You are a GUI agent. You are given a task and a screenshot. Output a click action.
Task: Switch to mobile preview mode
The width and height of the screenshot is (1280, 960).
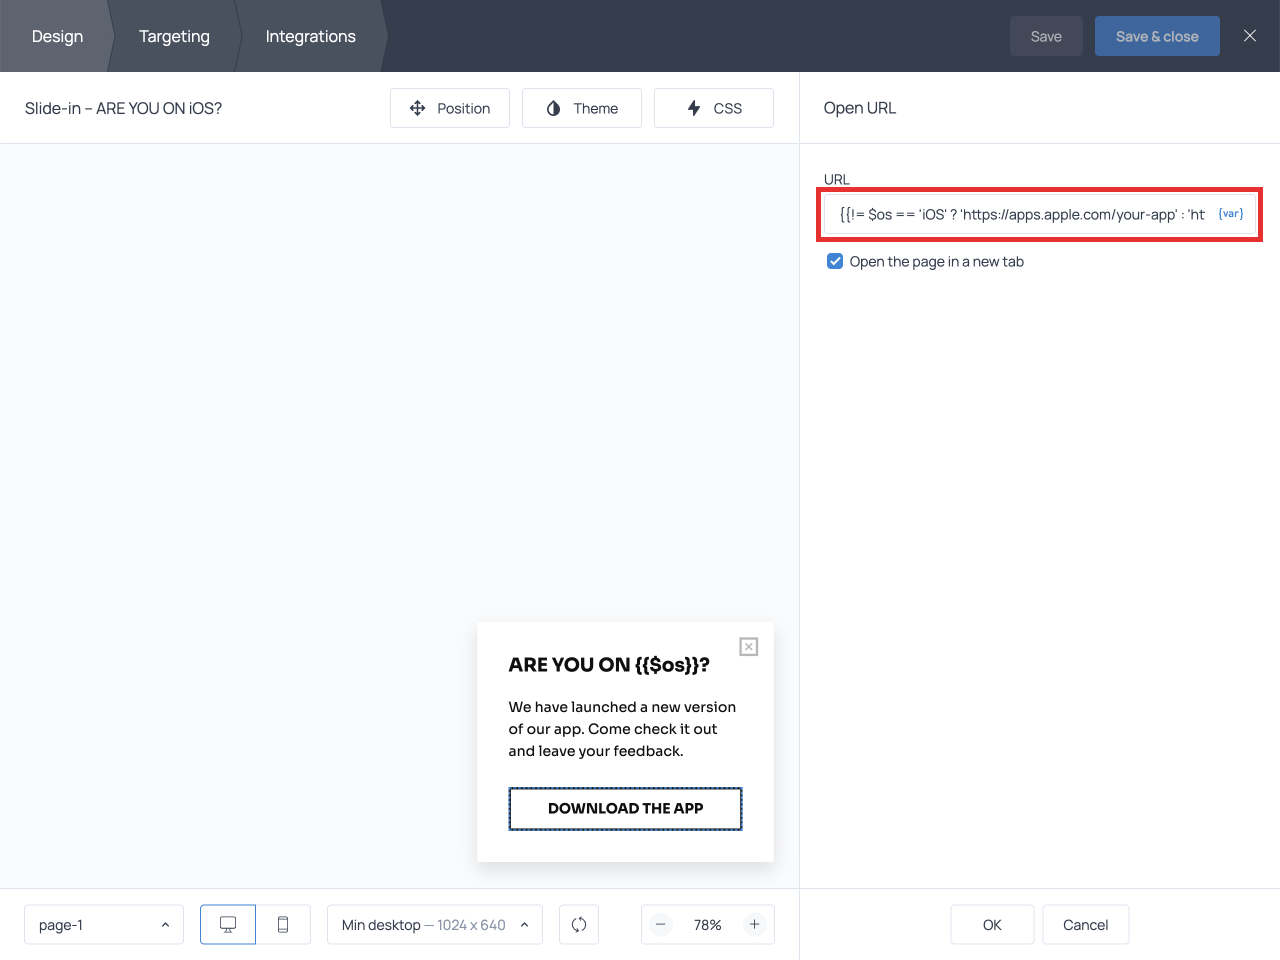click(283, 925)
